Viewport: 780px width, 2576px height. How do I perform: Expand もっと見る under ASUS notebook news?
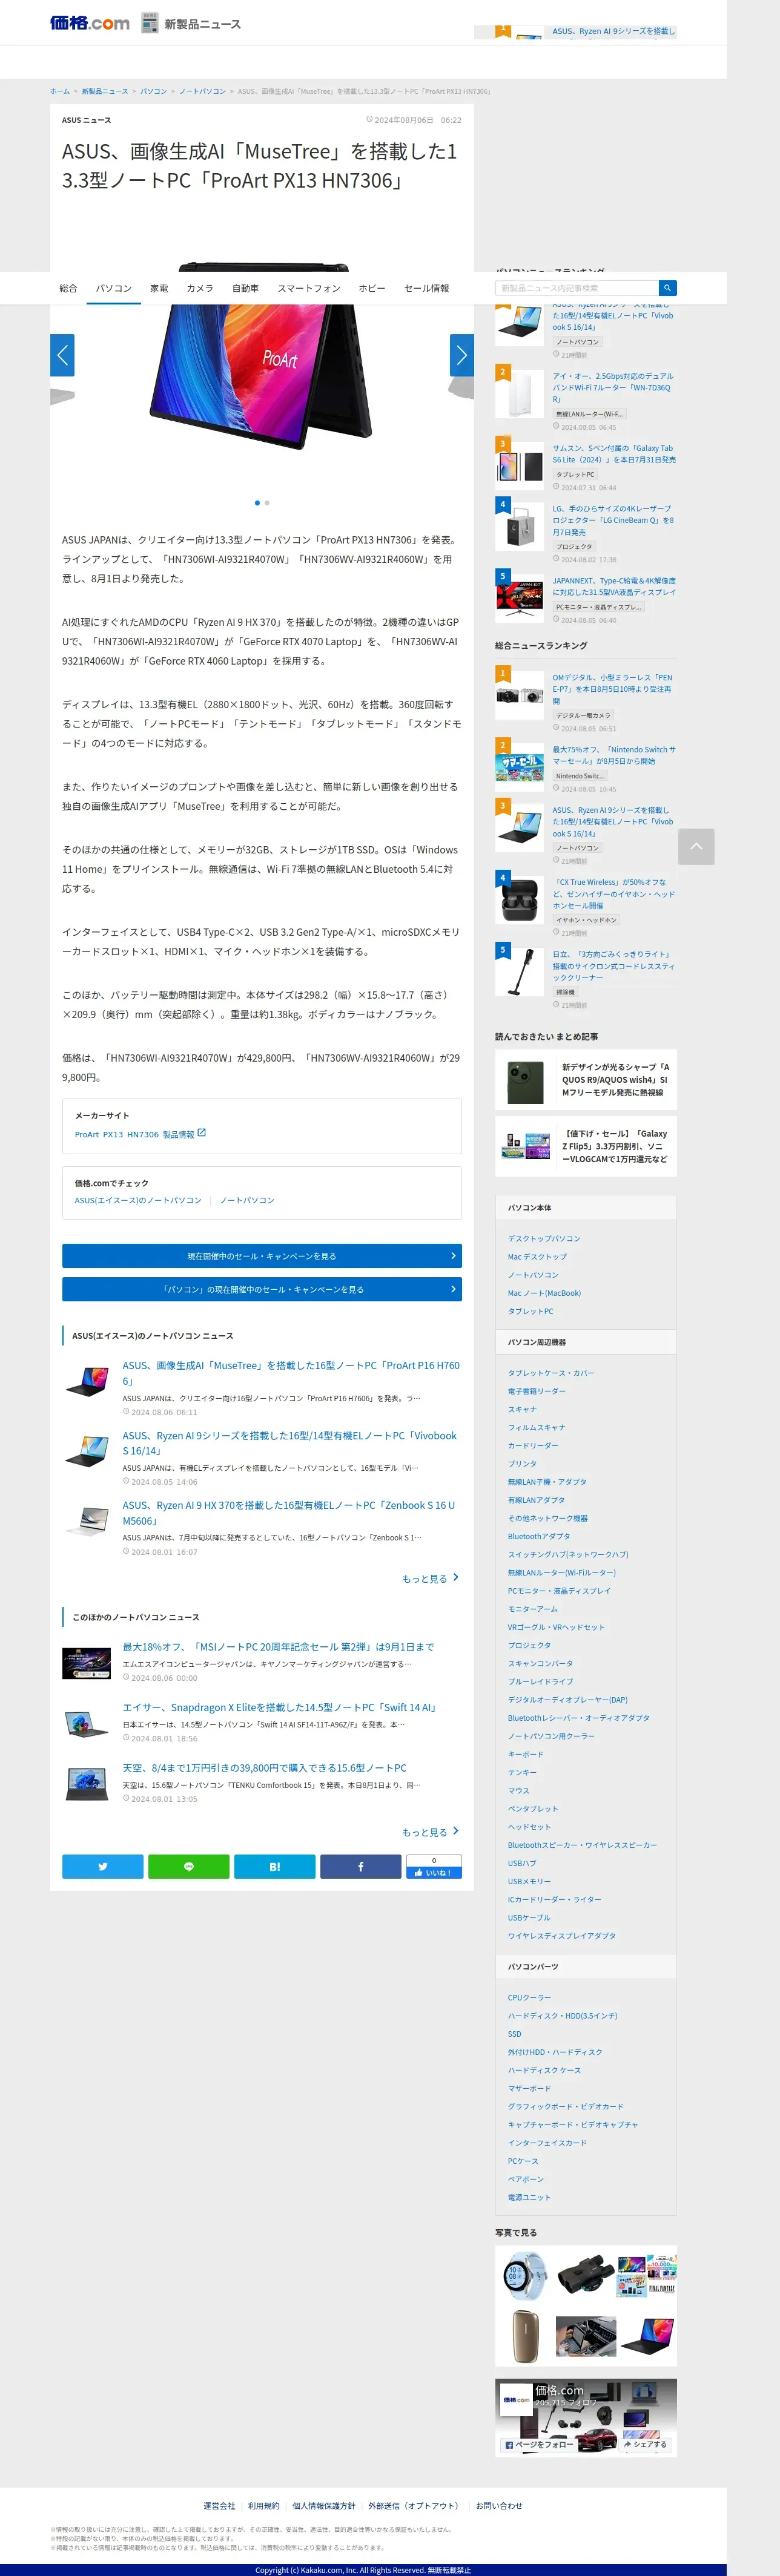(430, 1578)
